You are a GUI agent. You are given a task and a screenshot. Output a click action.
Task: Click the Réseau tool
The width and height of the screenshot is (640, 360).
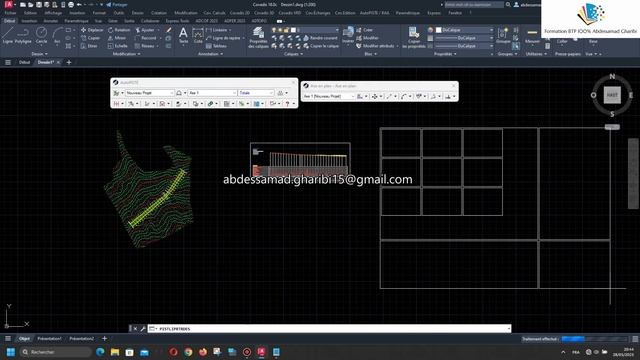click(145, 46)
